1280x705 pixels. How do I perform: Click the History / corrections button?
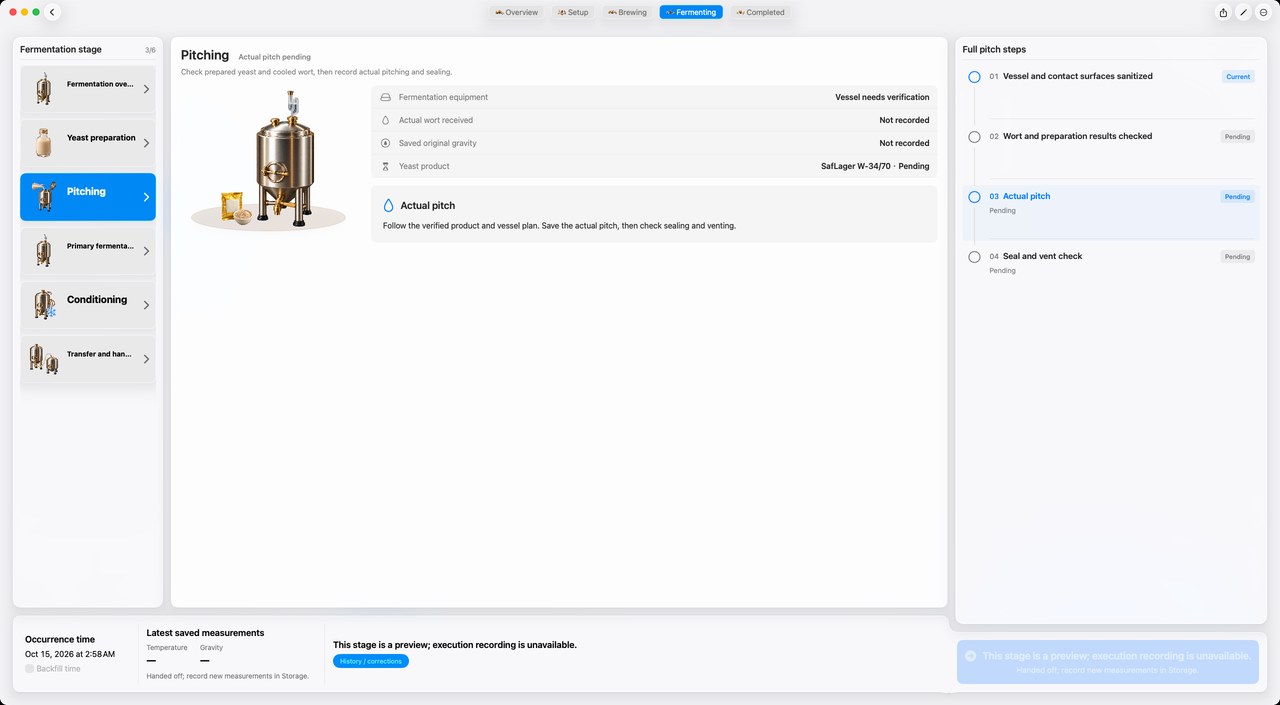[x=371, y=661]
